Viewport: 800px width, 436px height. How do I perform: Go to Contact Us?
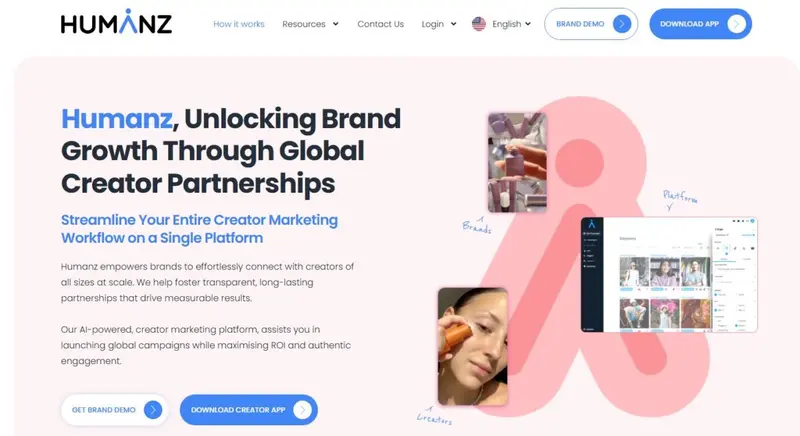click(x=381, y=24)
